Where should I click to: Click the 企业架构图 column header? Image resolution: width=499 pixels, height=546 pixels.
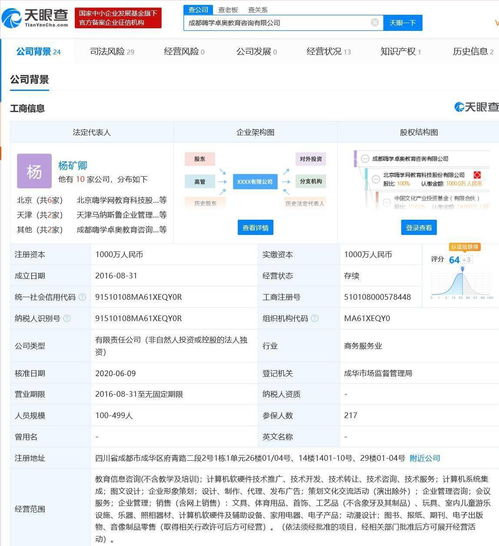tap(255, 132)
